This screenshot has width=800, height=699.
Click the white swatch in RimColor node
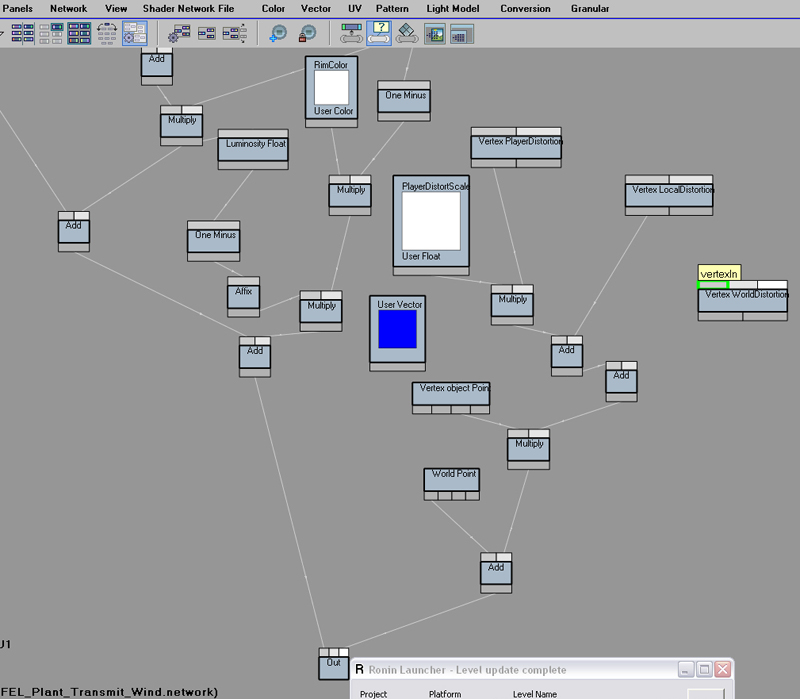(x=331, y=87)
